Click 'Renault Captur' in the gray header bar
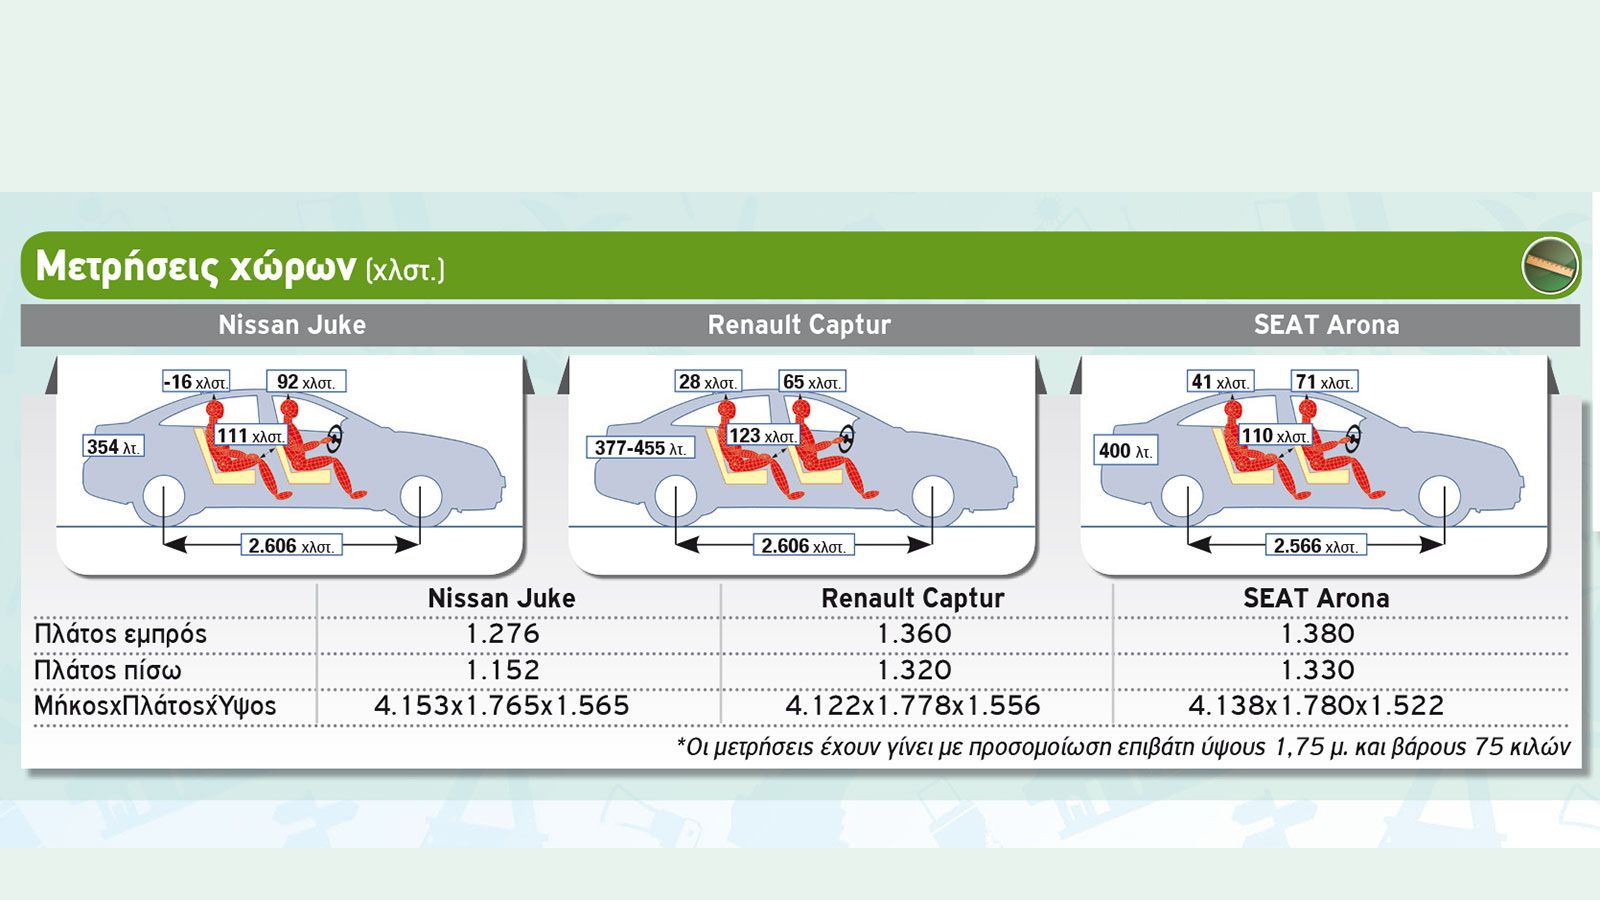This screenshot has height=900, width=1600. click(x=799, y=325)
